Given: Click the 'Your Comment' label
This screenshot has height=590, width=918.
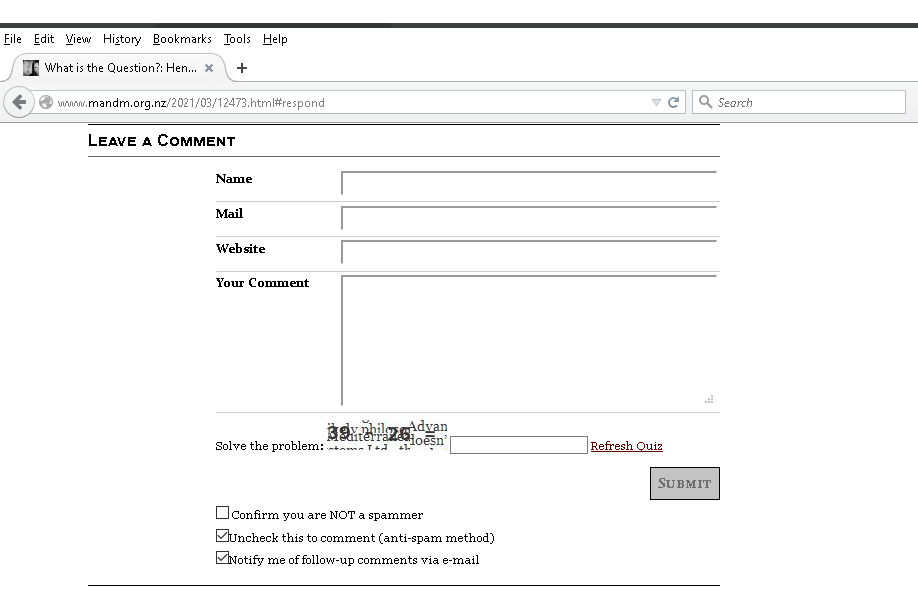Looking at the screenshot, I should (262, 283).
